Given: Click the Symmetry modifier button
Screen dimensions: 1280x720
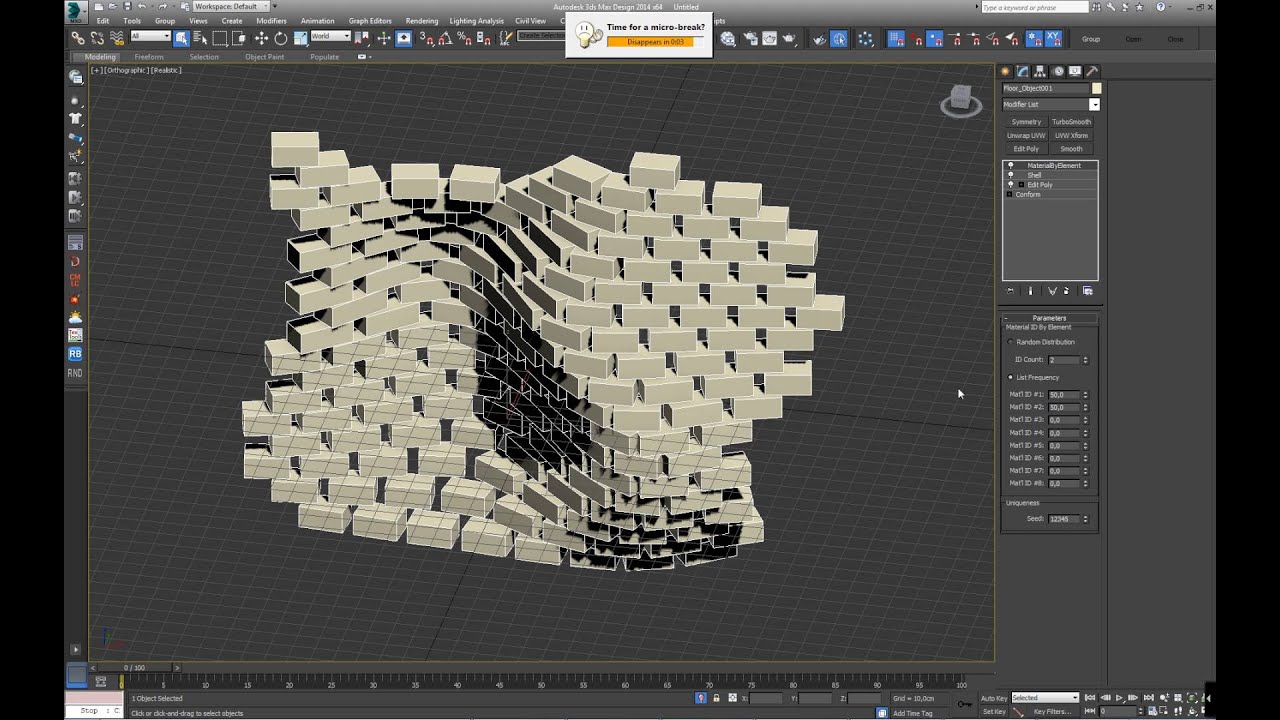Looking at the screenshot, I should 1026,122.
